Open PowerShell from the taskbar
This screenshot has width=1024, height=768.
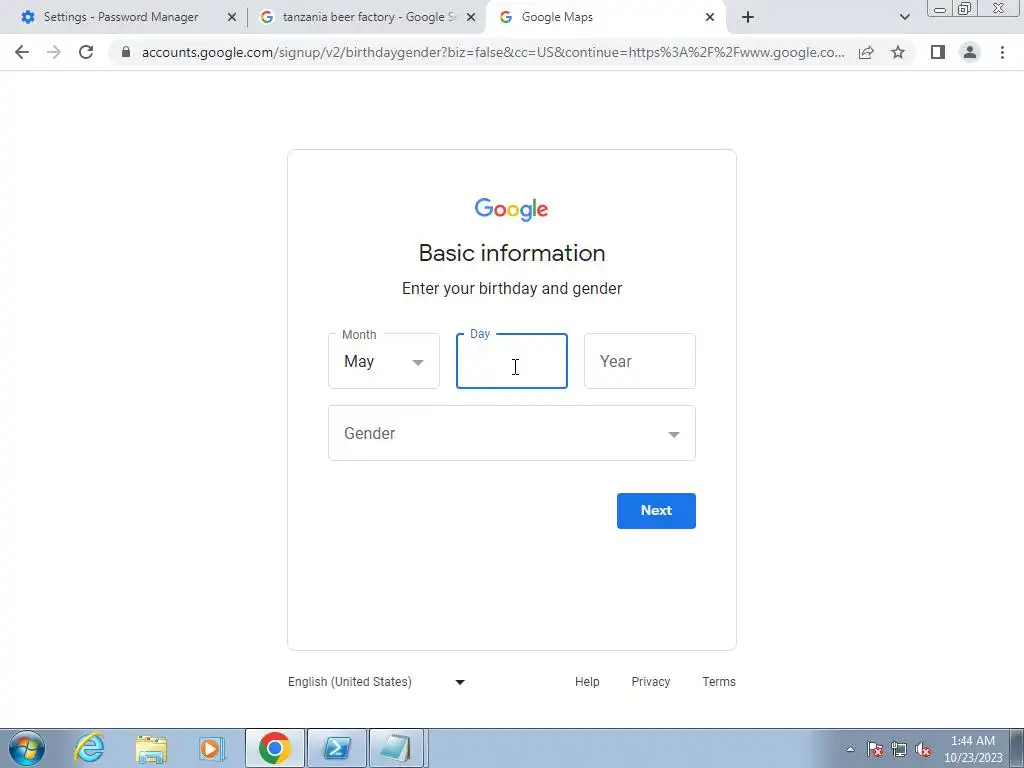pos(336,748)
